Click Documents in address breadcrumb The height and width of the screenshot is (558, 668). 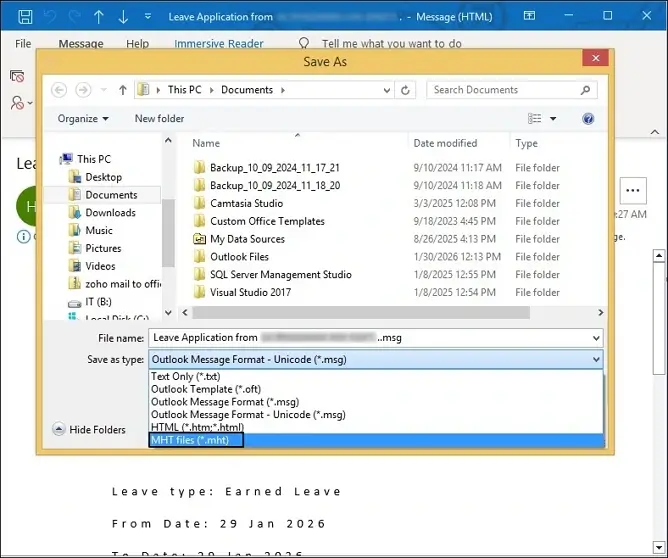(247, 90)
